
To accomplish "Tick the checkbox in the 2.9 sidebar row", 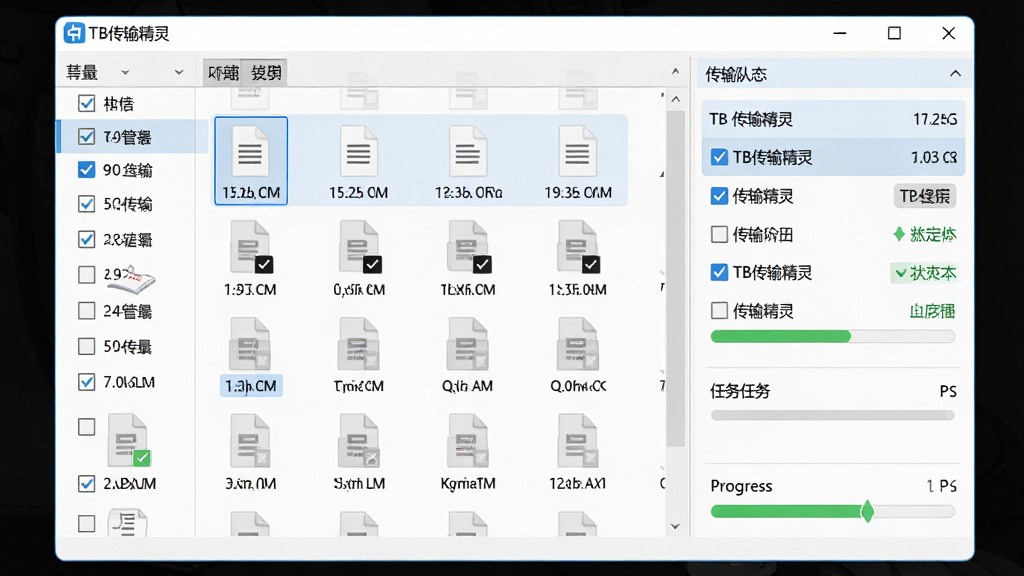I will pos(86,274).
